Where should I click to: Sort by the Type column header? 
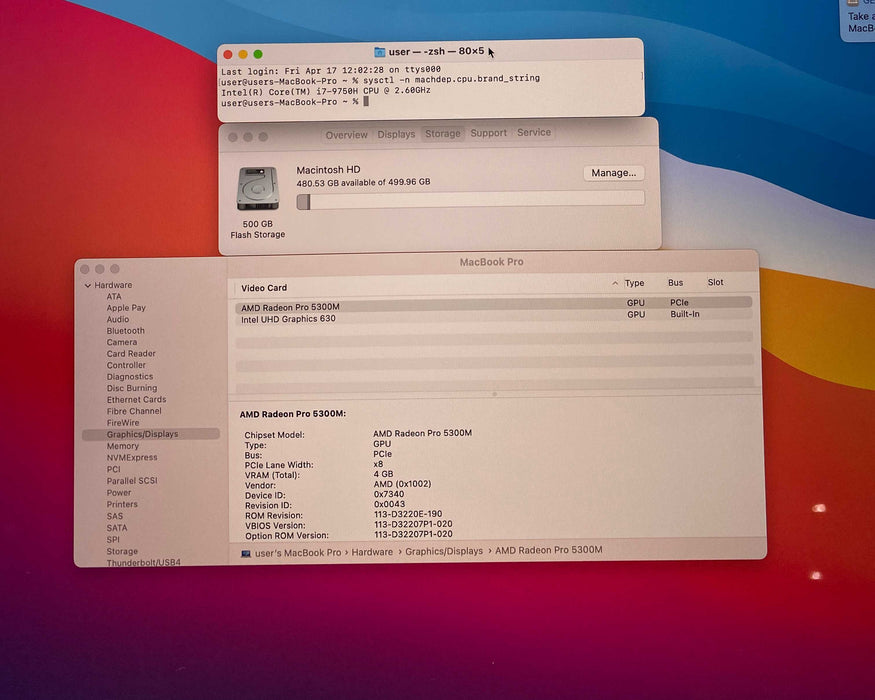(634, 283)
